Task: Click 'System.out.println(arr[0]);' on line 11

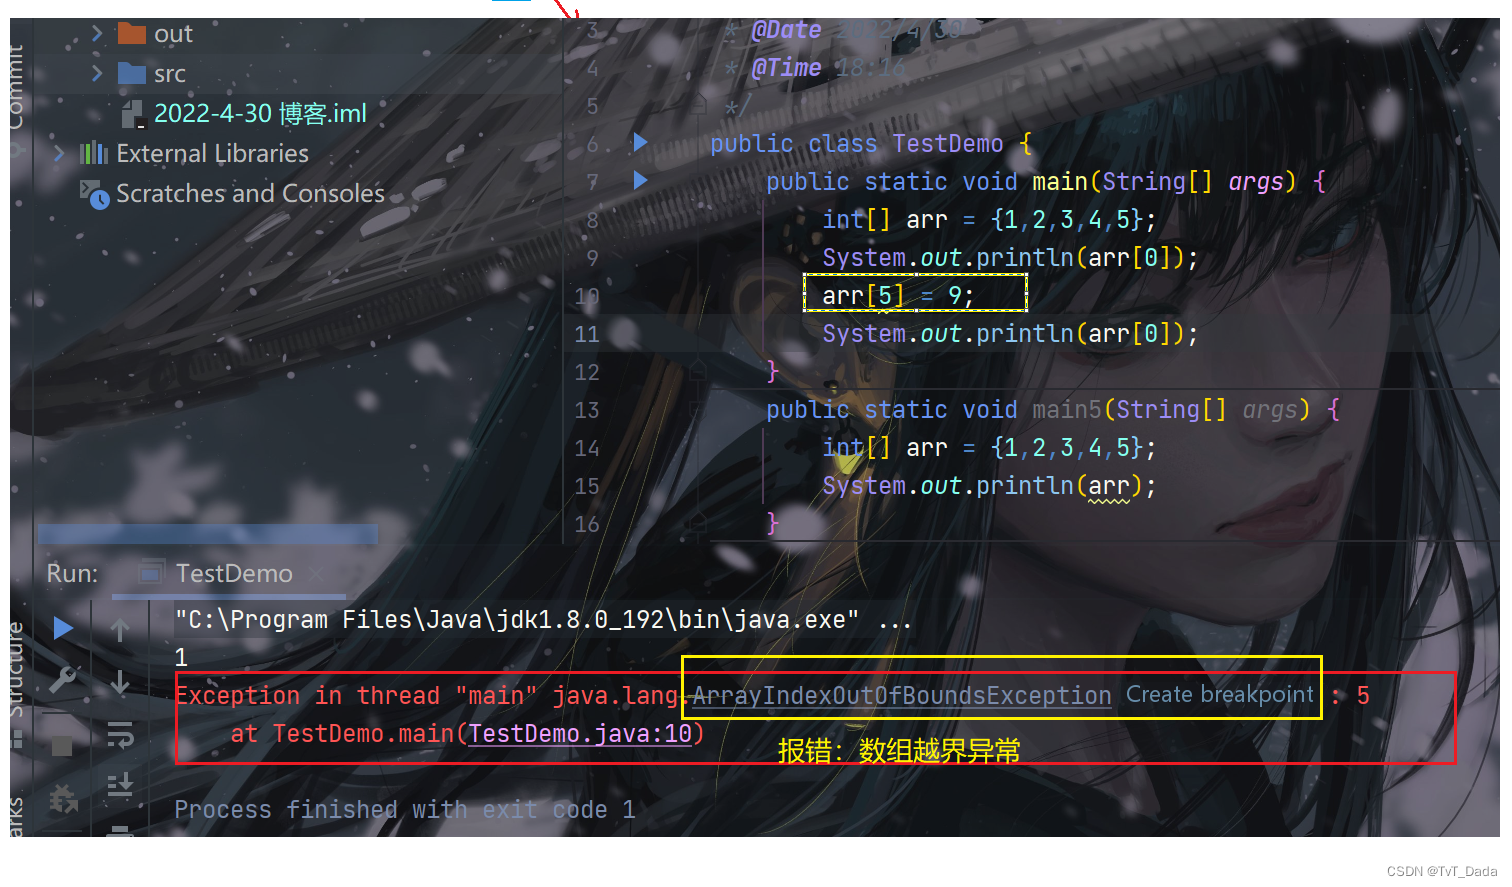Action: (1010, 334)
